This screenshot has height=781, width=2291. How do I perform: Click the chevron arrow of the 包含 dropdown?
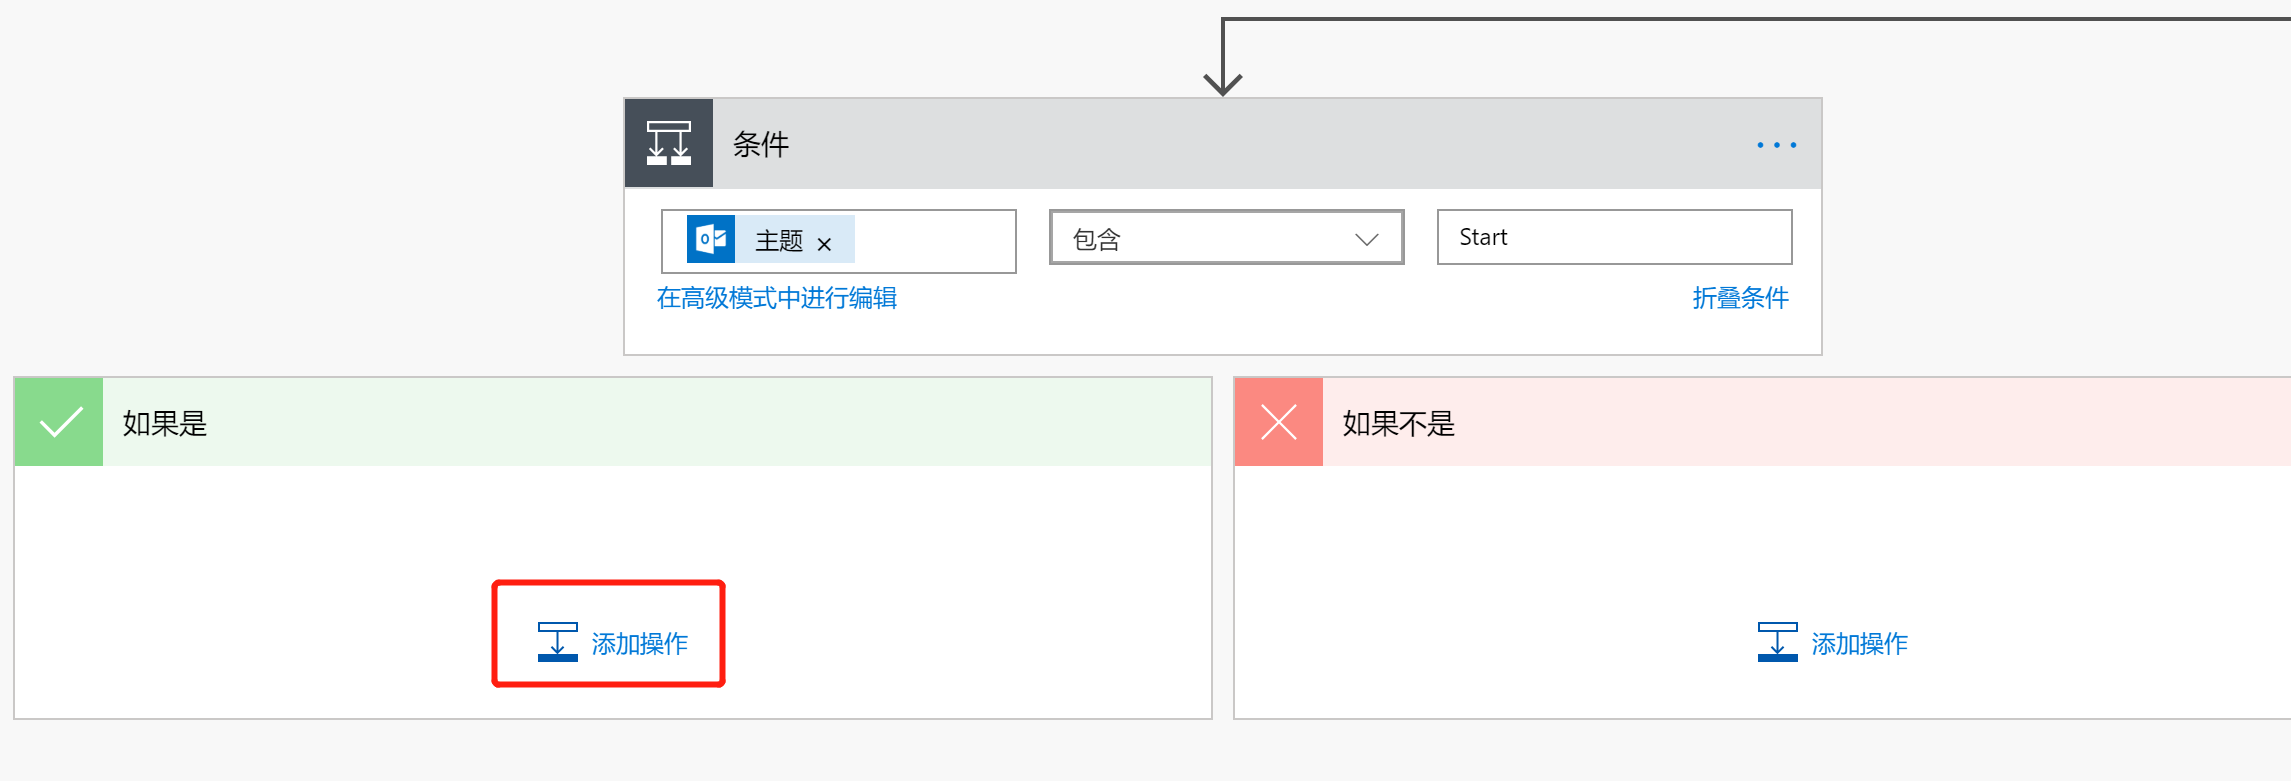(x=1366, y=239)
